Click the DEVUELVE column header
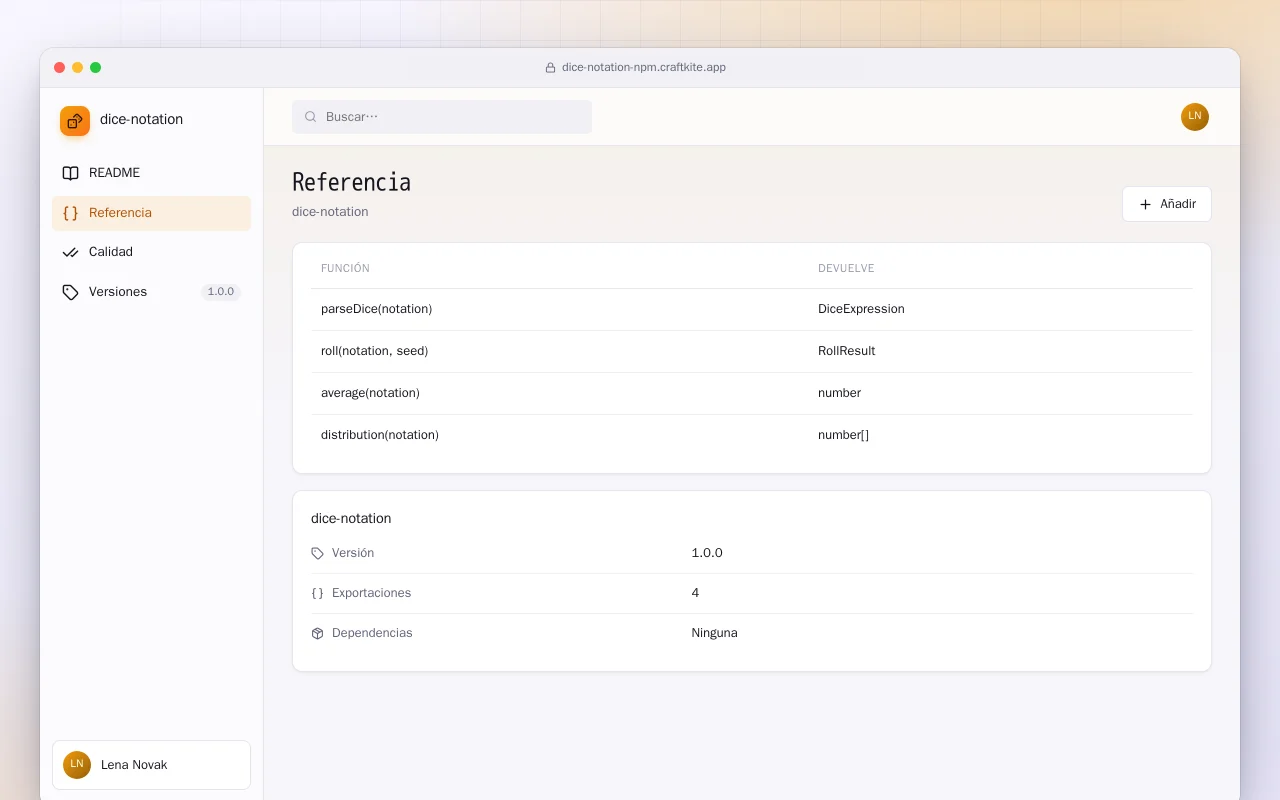 (846, 268)
